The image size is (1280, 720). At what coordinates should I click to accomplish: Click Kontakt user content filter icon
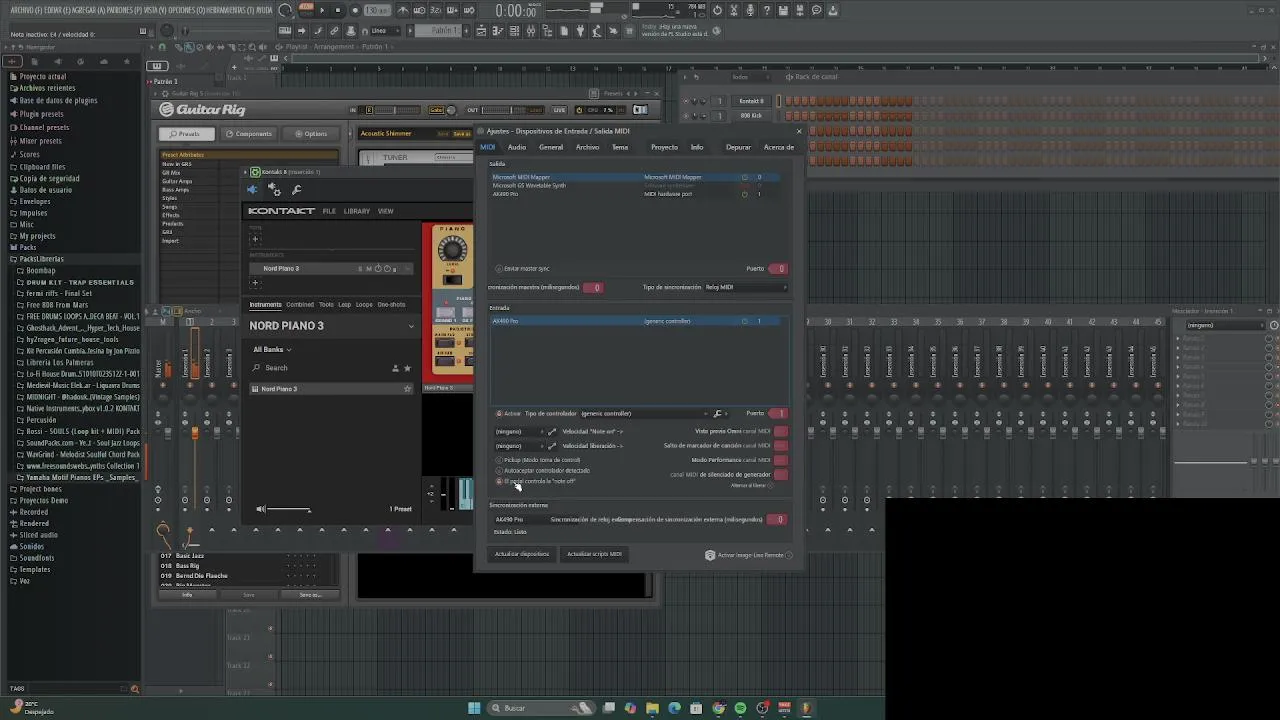395,368
